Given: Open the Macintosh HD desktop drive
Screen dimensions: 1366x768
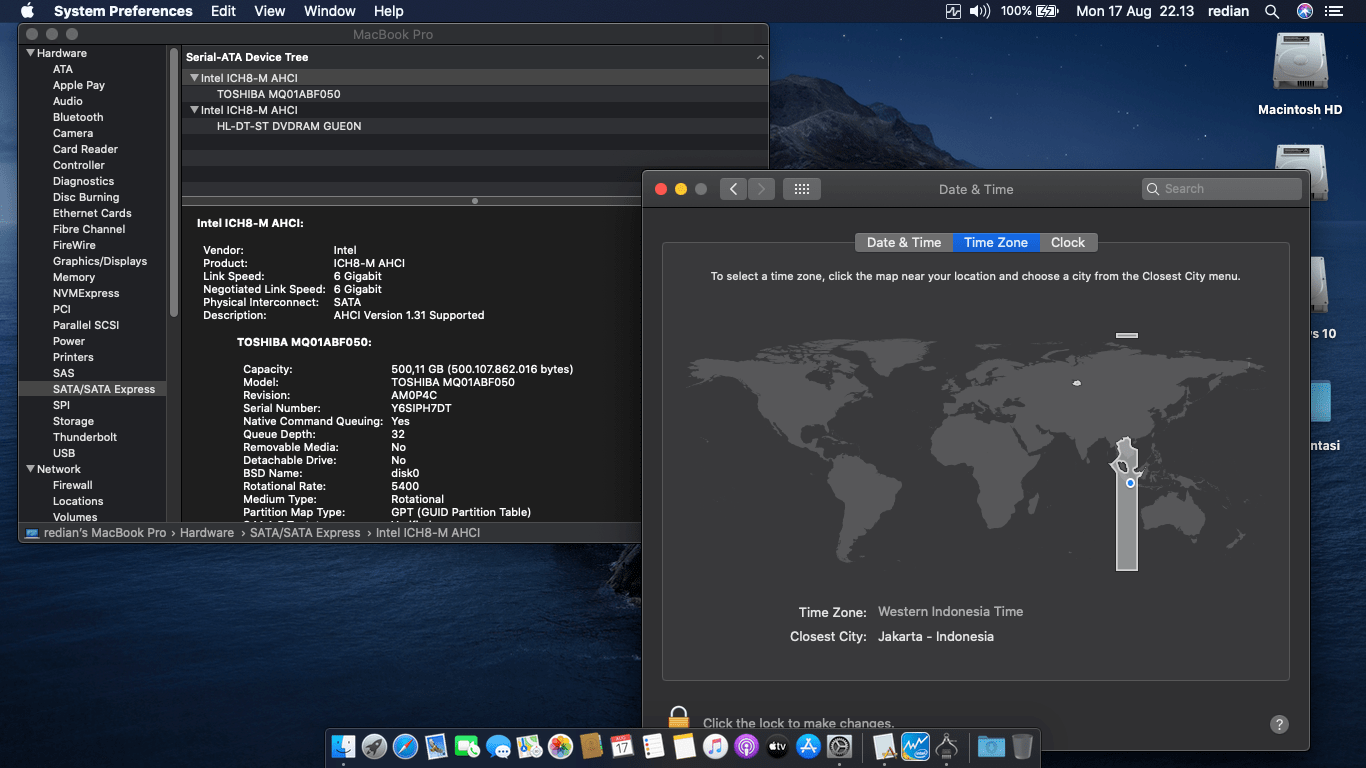Looking at the screenshot, I should (x=1300, y=74).
